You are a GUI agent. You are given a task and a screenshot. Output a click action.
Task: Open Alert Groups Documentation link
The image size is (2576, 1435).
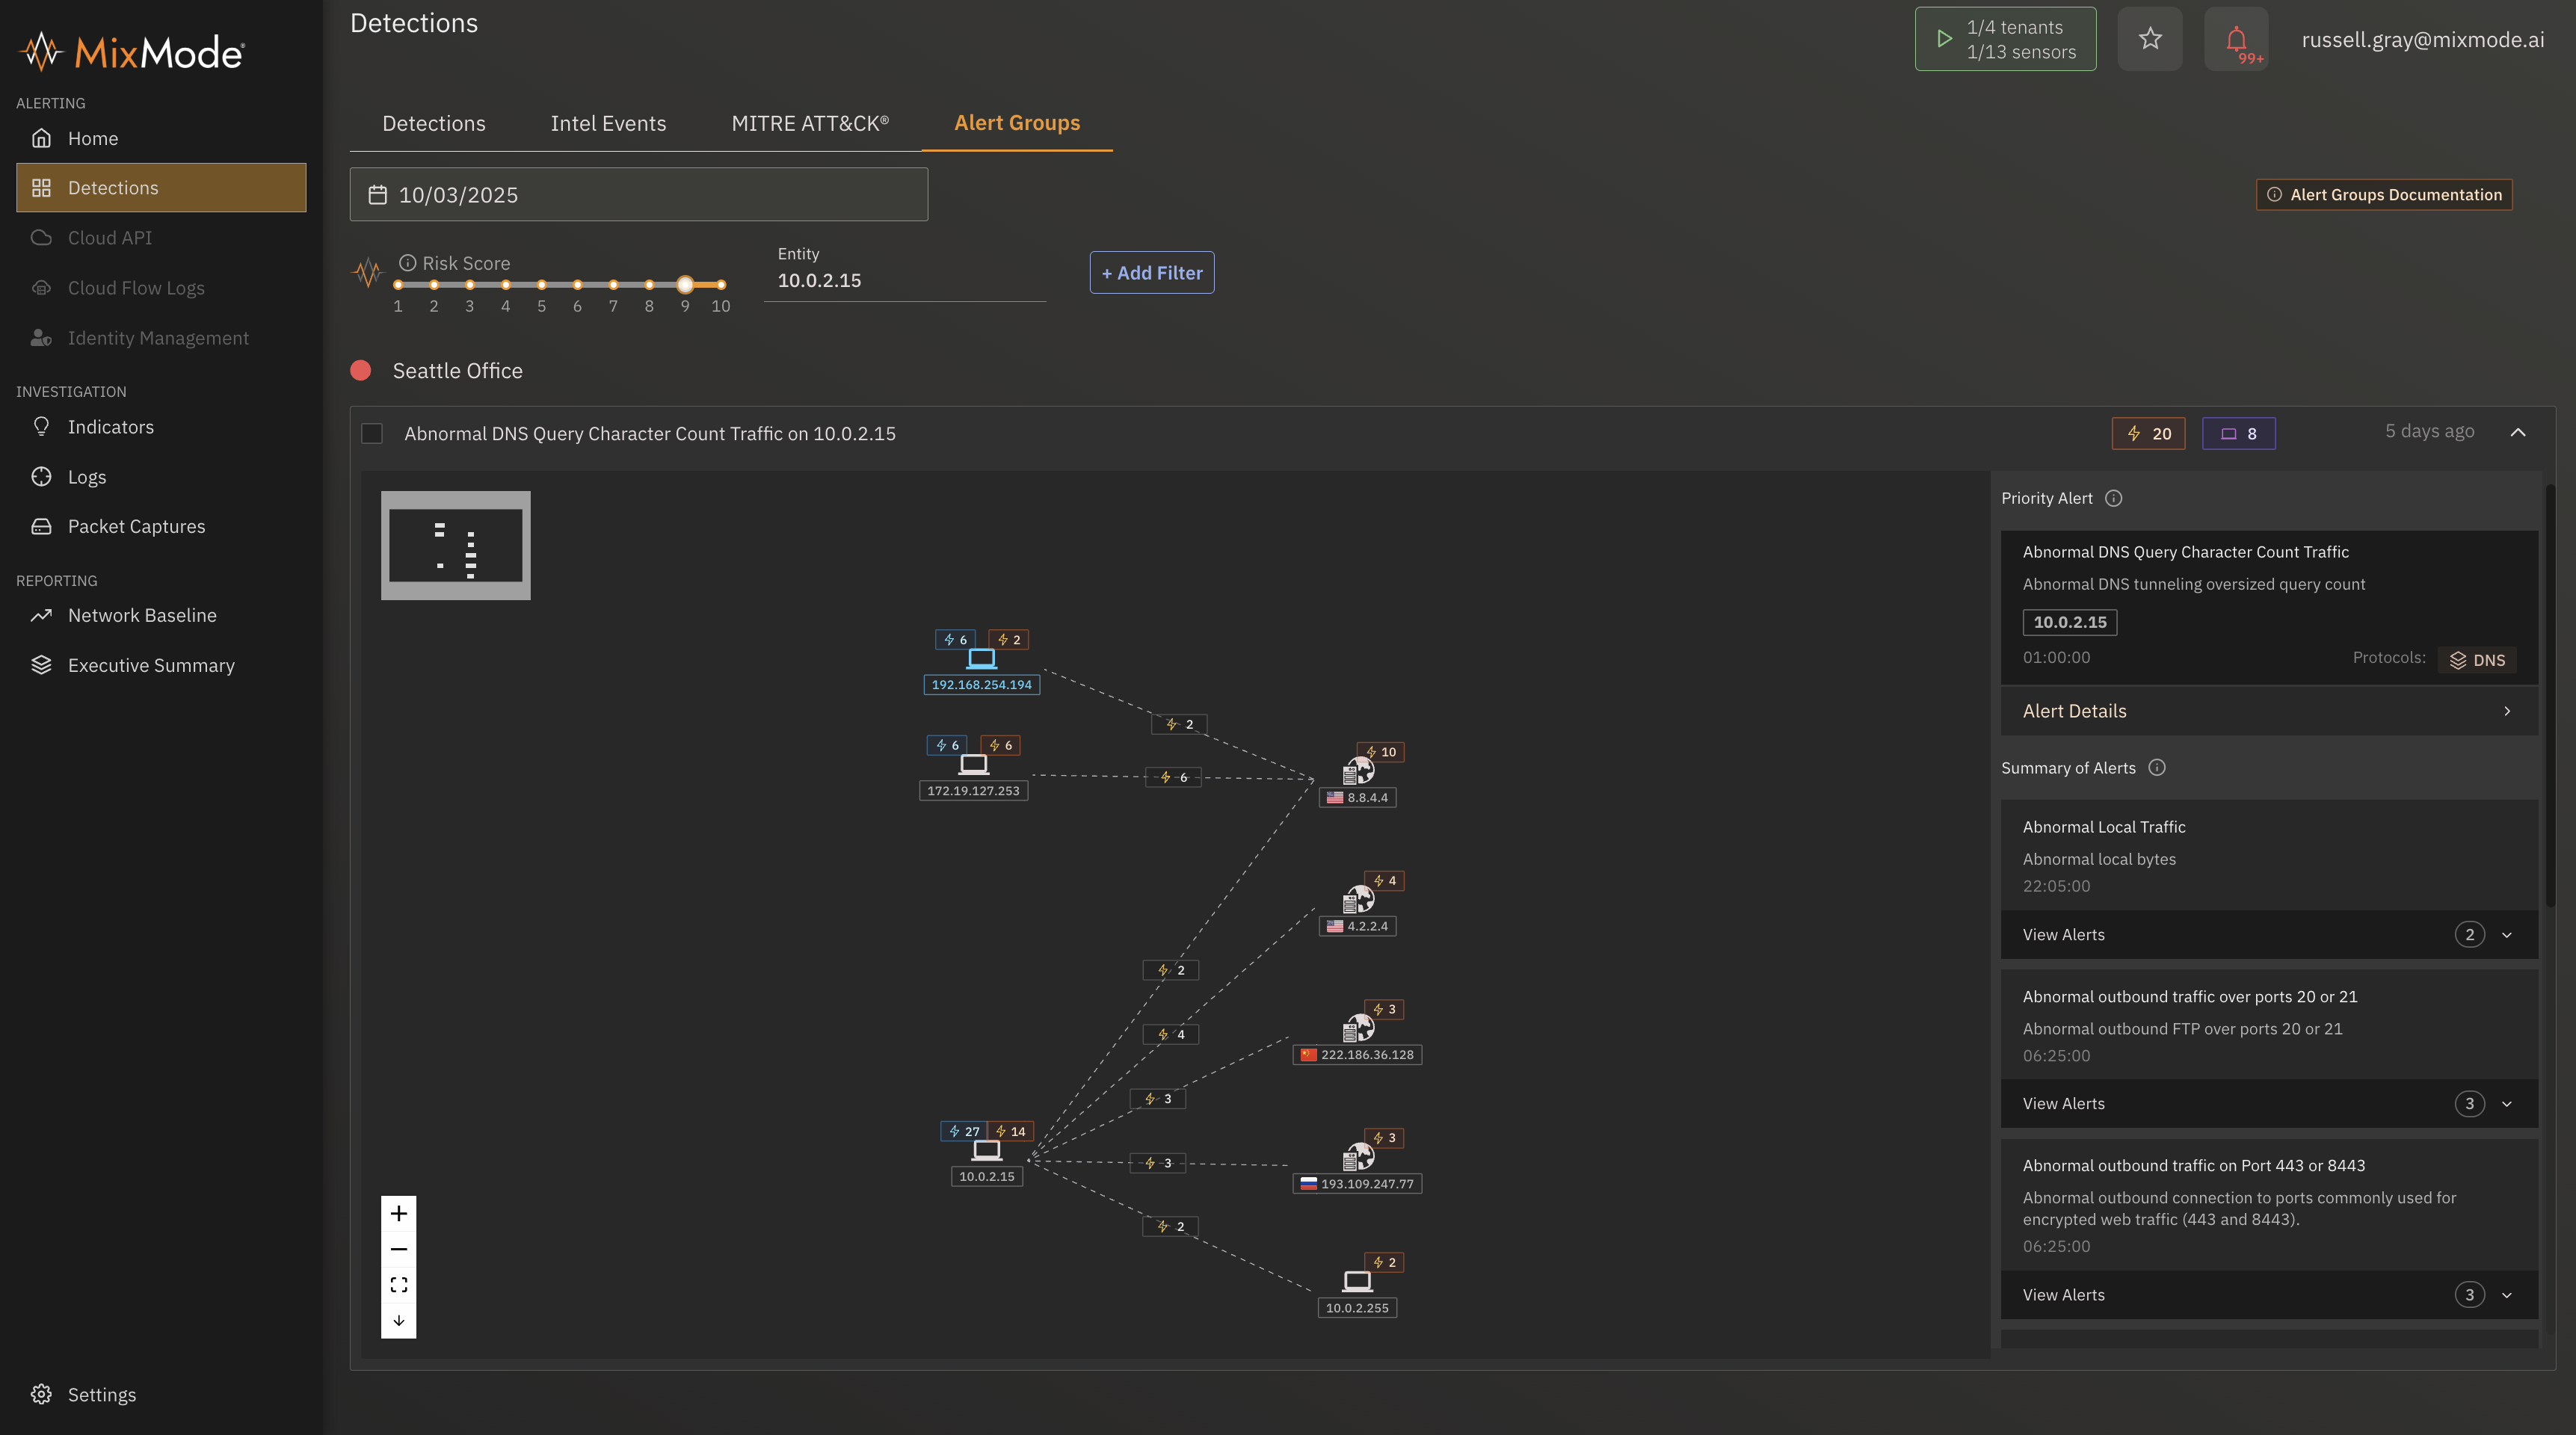(x=2384, y=194)
